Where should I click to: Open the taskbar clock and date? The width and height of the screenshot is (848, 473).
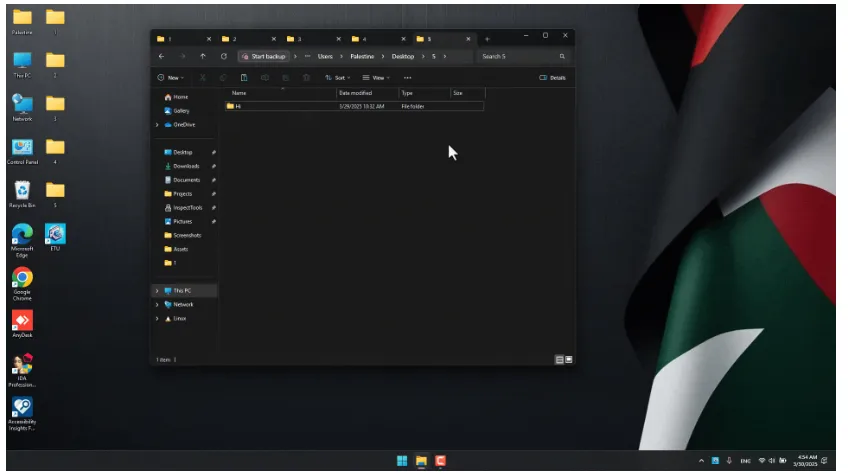[805, 461]
